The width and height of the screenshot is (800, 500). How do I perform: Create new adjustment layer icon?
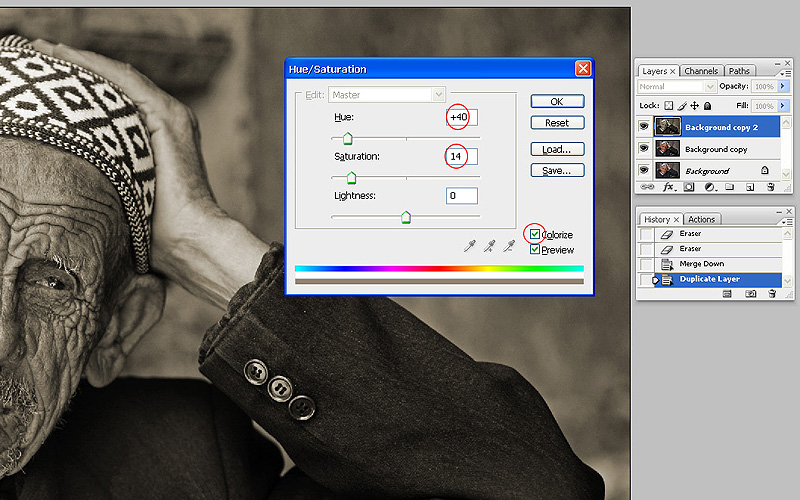(709, 187)
